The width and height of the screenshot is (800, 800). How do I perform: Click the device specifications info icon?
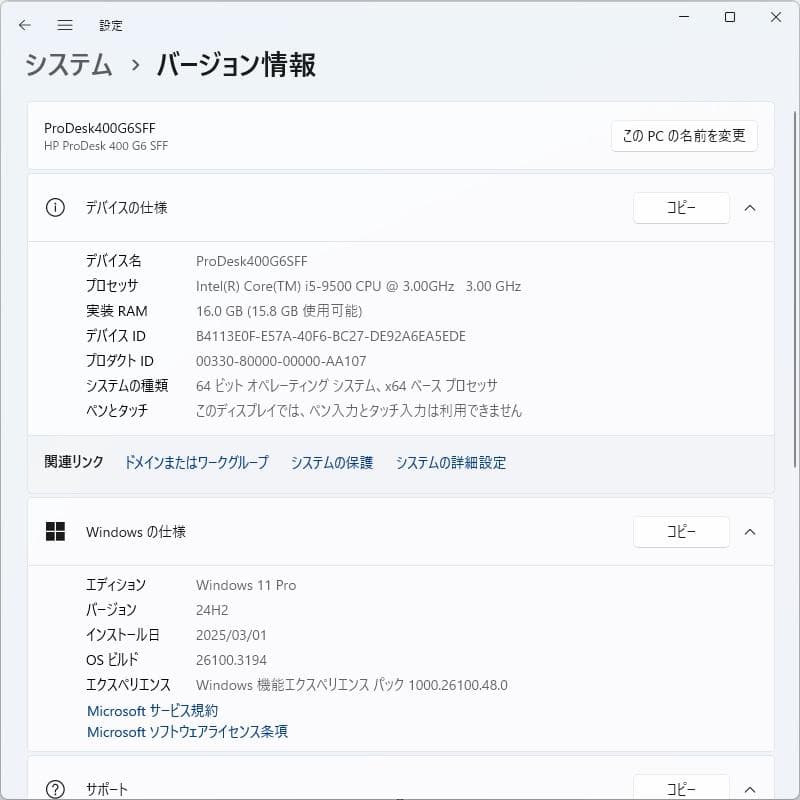pyautogui.click(x=55, y=208)
